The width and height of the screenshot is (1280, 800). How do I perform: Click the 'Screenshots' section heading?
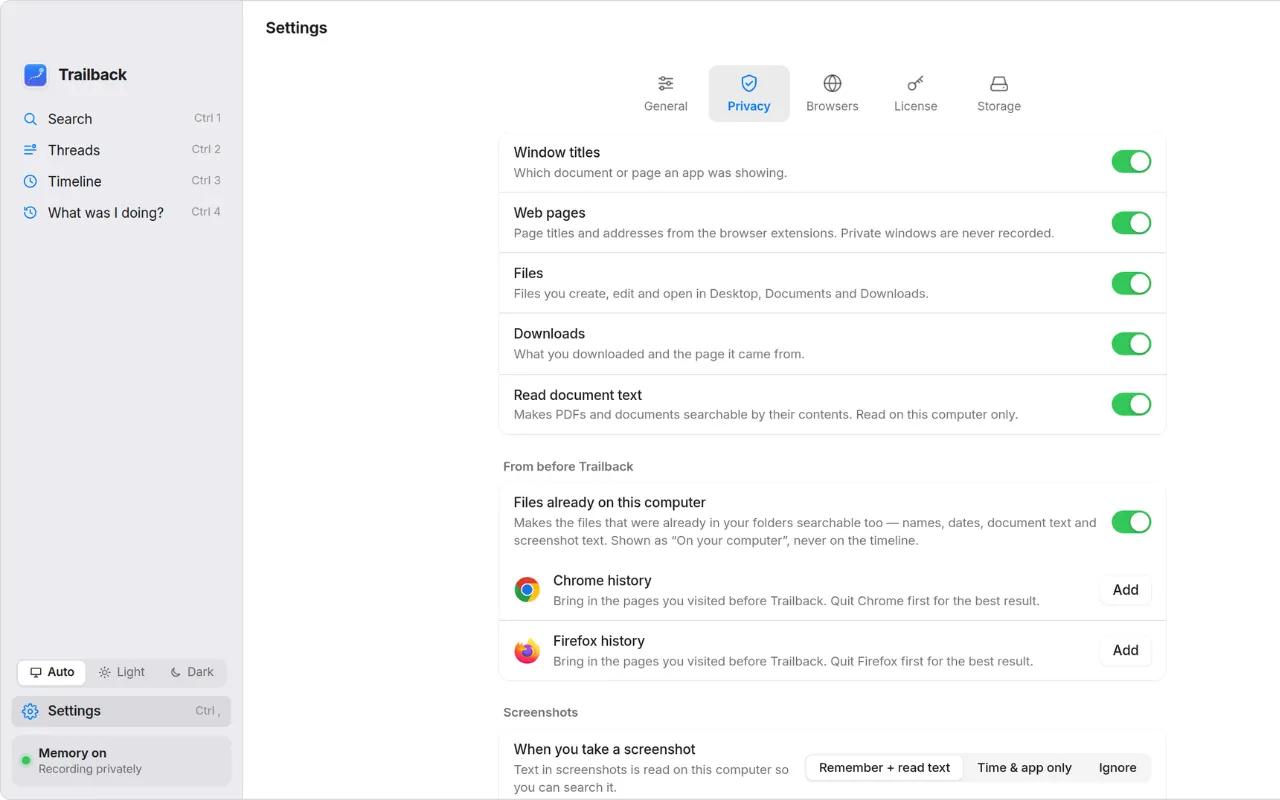point(541,713)
